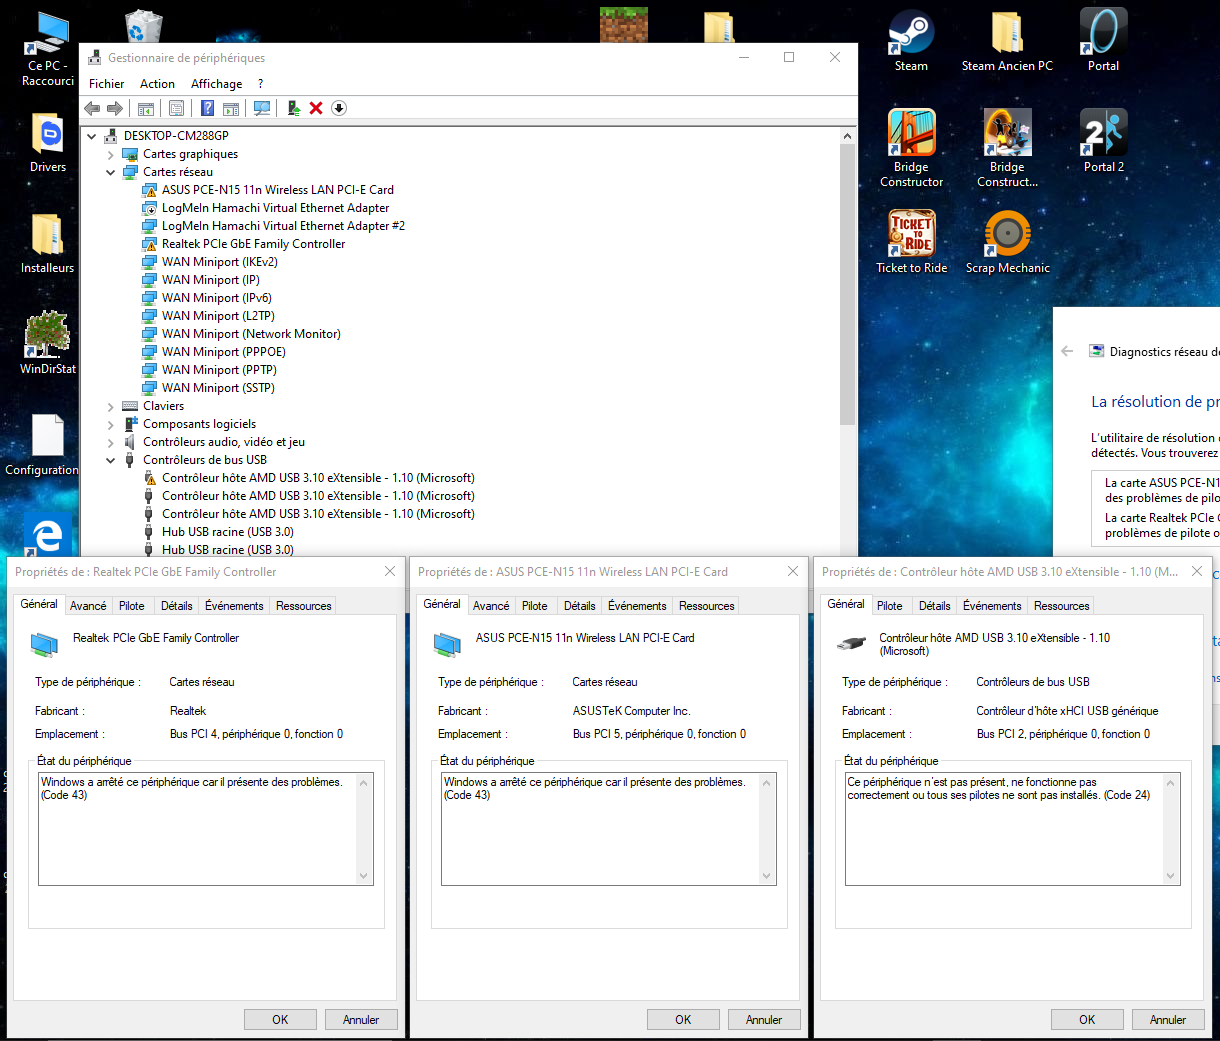Select the Steam desktop shortcut
The image size is (1220, 1041).
pyautogui.click(x=911, y=41)
